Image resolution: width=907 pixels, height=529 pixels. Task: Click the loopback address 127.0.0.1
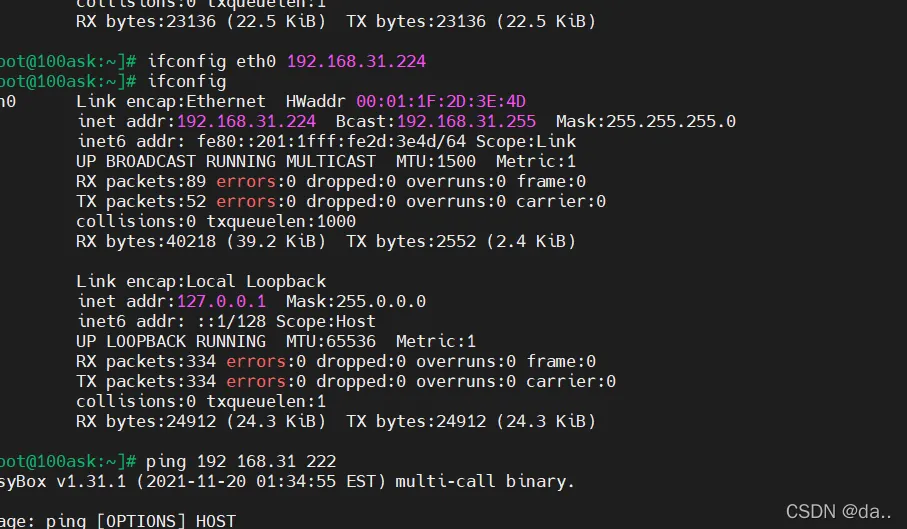(221, 301)
